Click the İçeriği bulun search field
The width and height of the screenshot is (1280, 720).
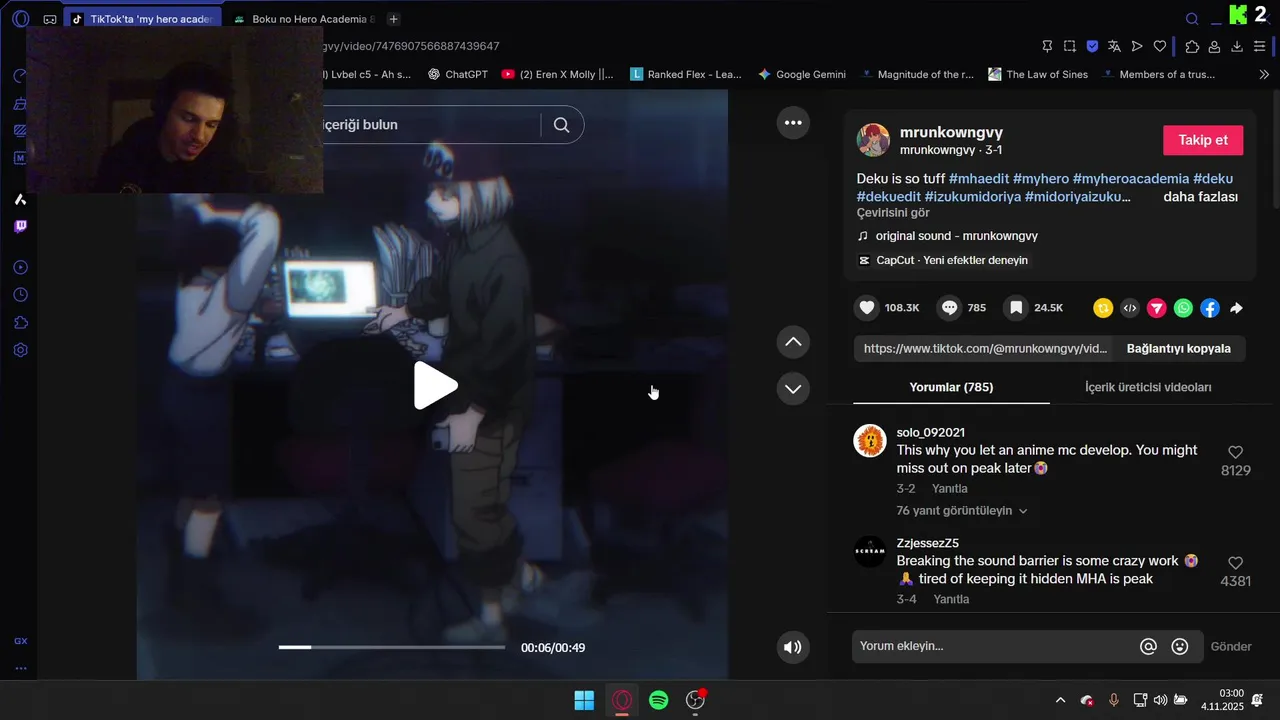coord(430,125)
